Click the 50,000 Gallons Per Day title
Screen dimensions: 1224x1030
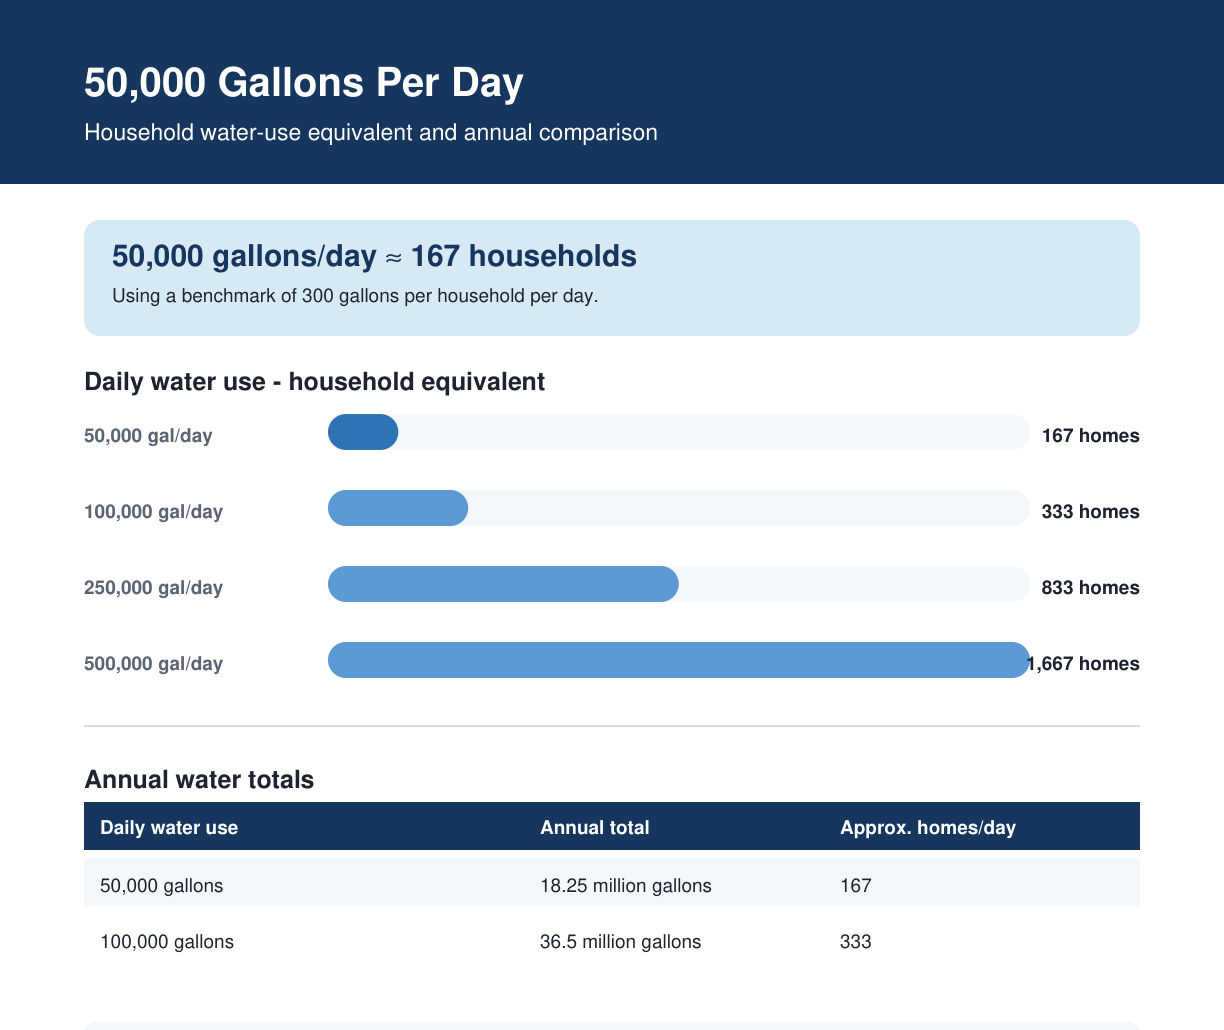pos(303,82)
